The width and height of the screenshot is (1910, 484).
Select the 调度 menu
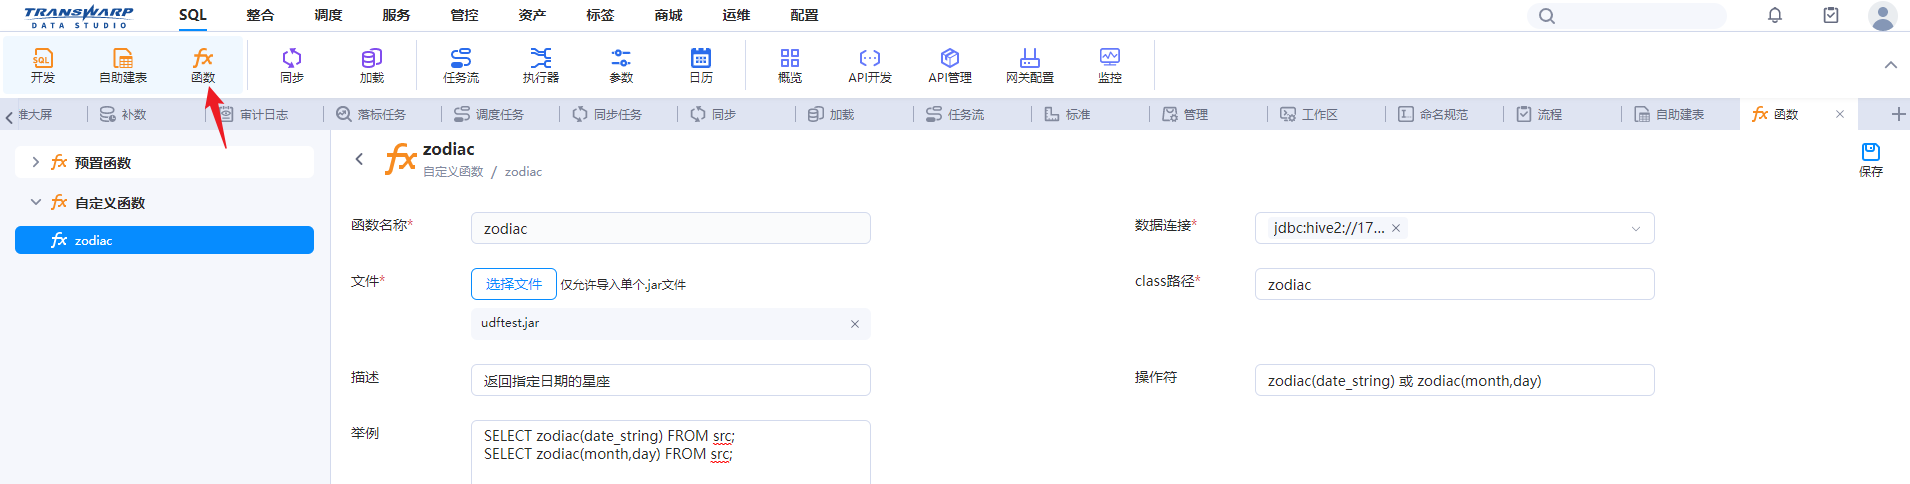[328, 15]
